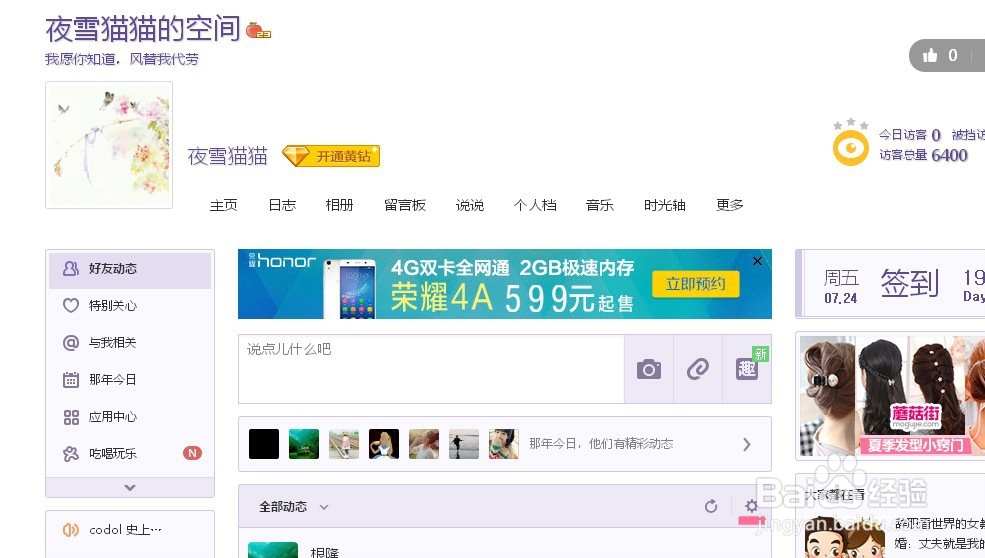Click the fifth avatar thumbnail in 那年今日 row

[x=424, y=444]
